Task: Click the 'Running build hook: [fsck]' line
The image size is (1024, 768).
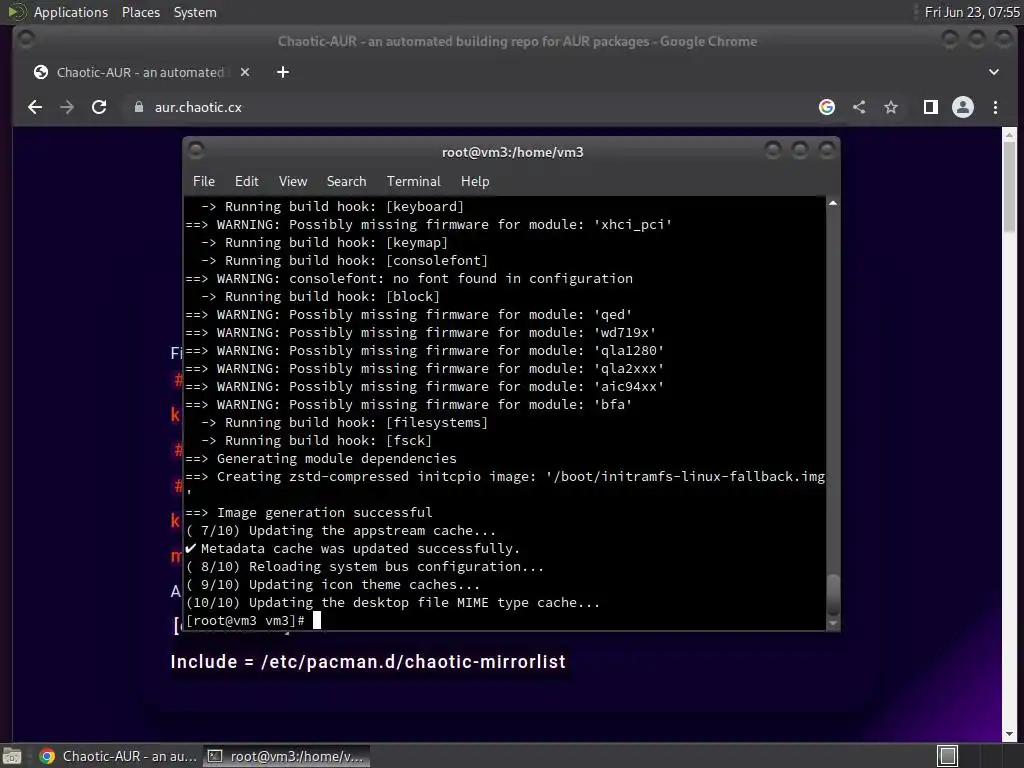Action: coord(316,441)
